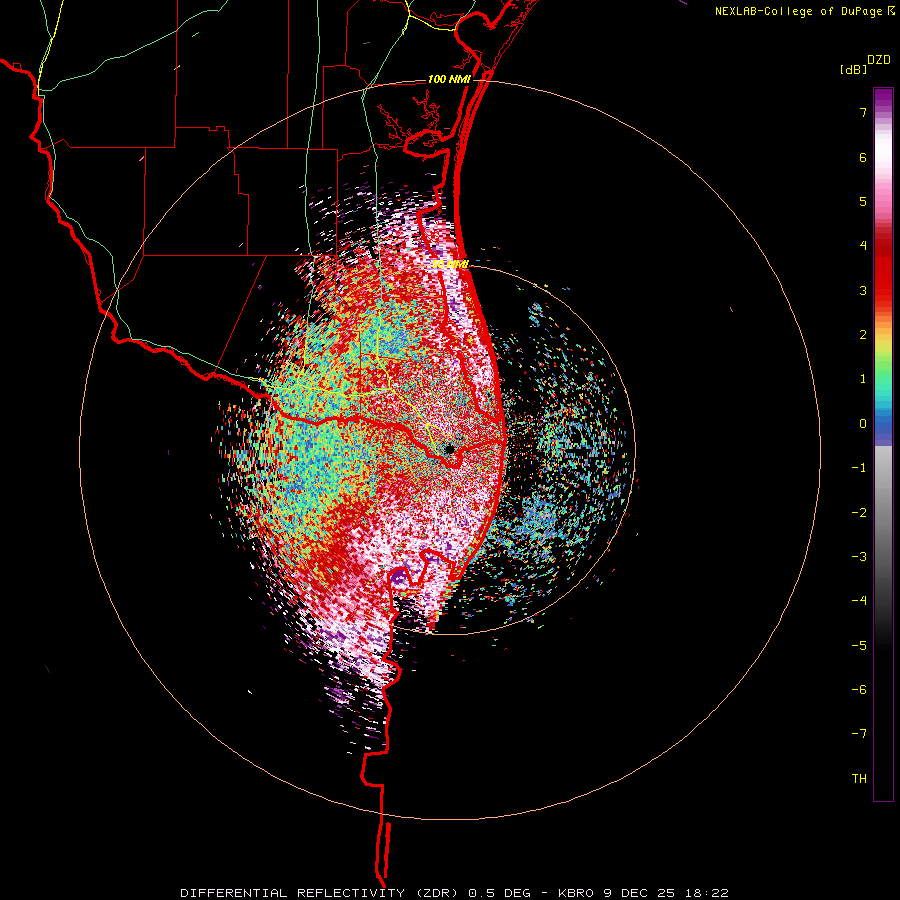Viewport: 900px width, 900px height.
Task: Click the colorbar tick label -3
Action: [x=859, y=557]
